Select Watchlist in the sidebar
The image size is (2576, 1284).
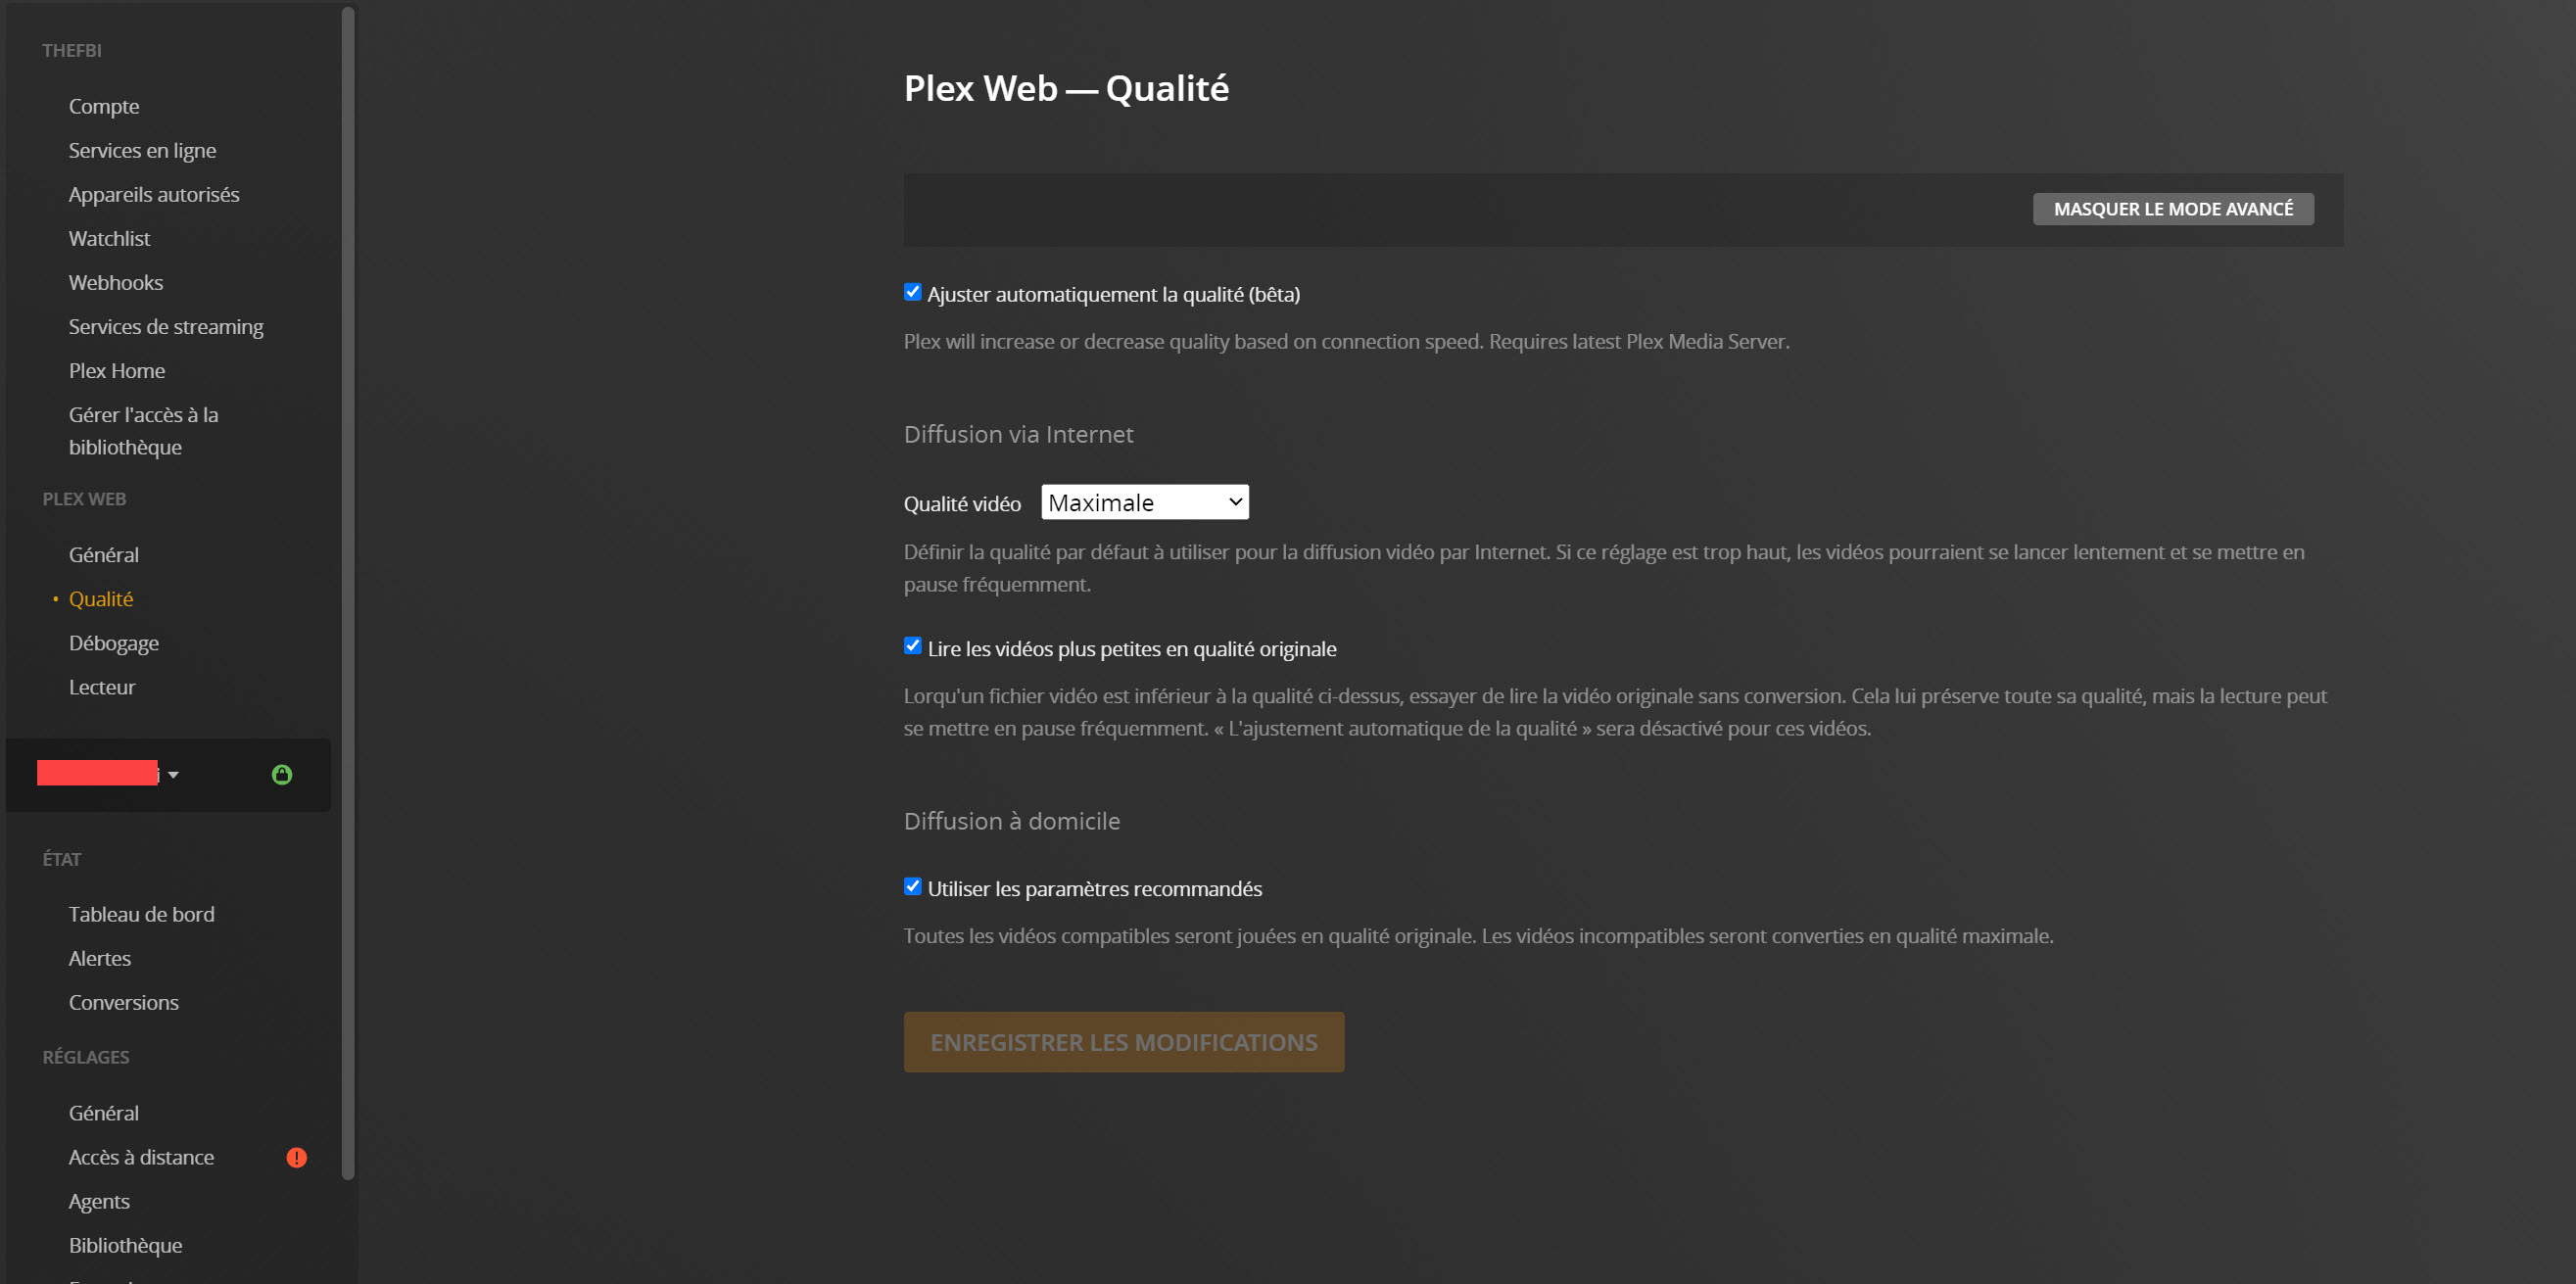pos(109,238)
